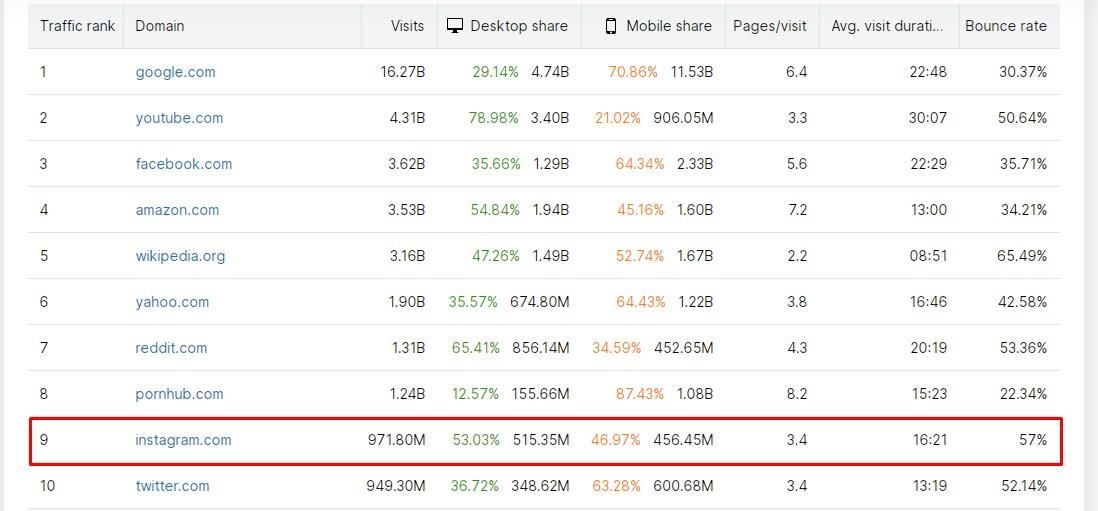Click the instagram.com link
Image resolution: width=1098 pixels, height=511 pixels.
click(183, 440)
